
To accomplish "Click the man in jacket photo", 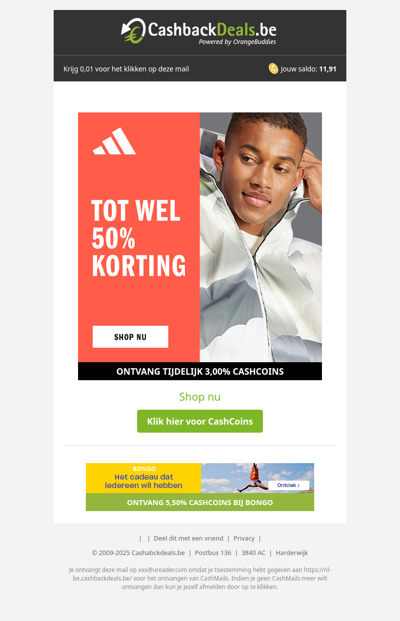I will pyautogui.click(x=261, y=237).
